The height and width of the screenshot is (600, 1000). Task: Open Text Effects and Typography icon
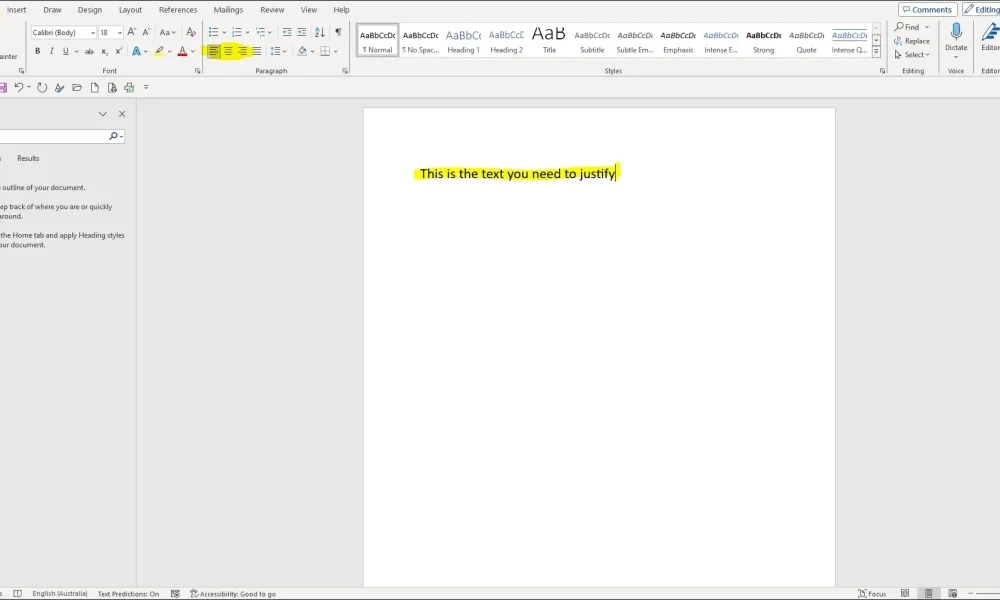point(136,51)
